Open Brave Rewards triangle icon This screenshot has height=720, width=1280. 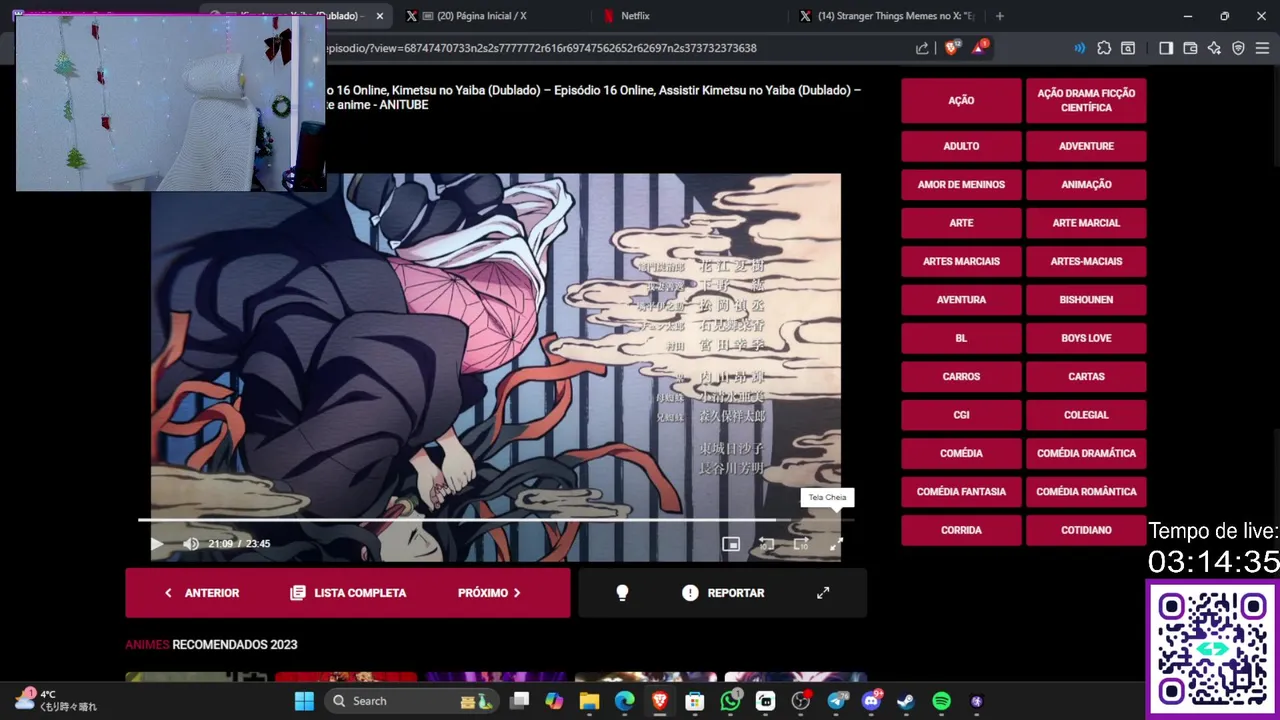coord(980,47)
